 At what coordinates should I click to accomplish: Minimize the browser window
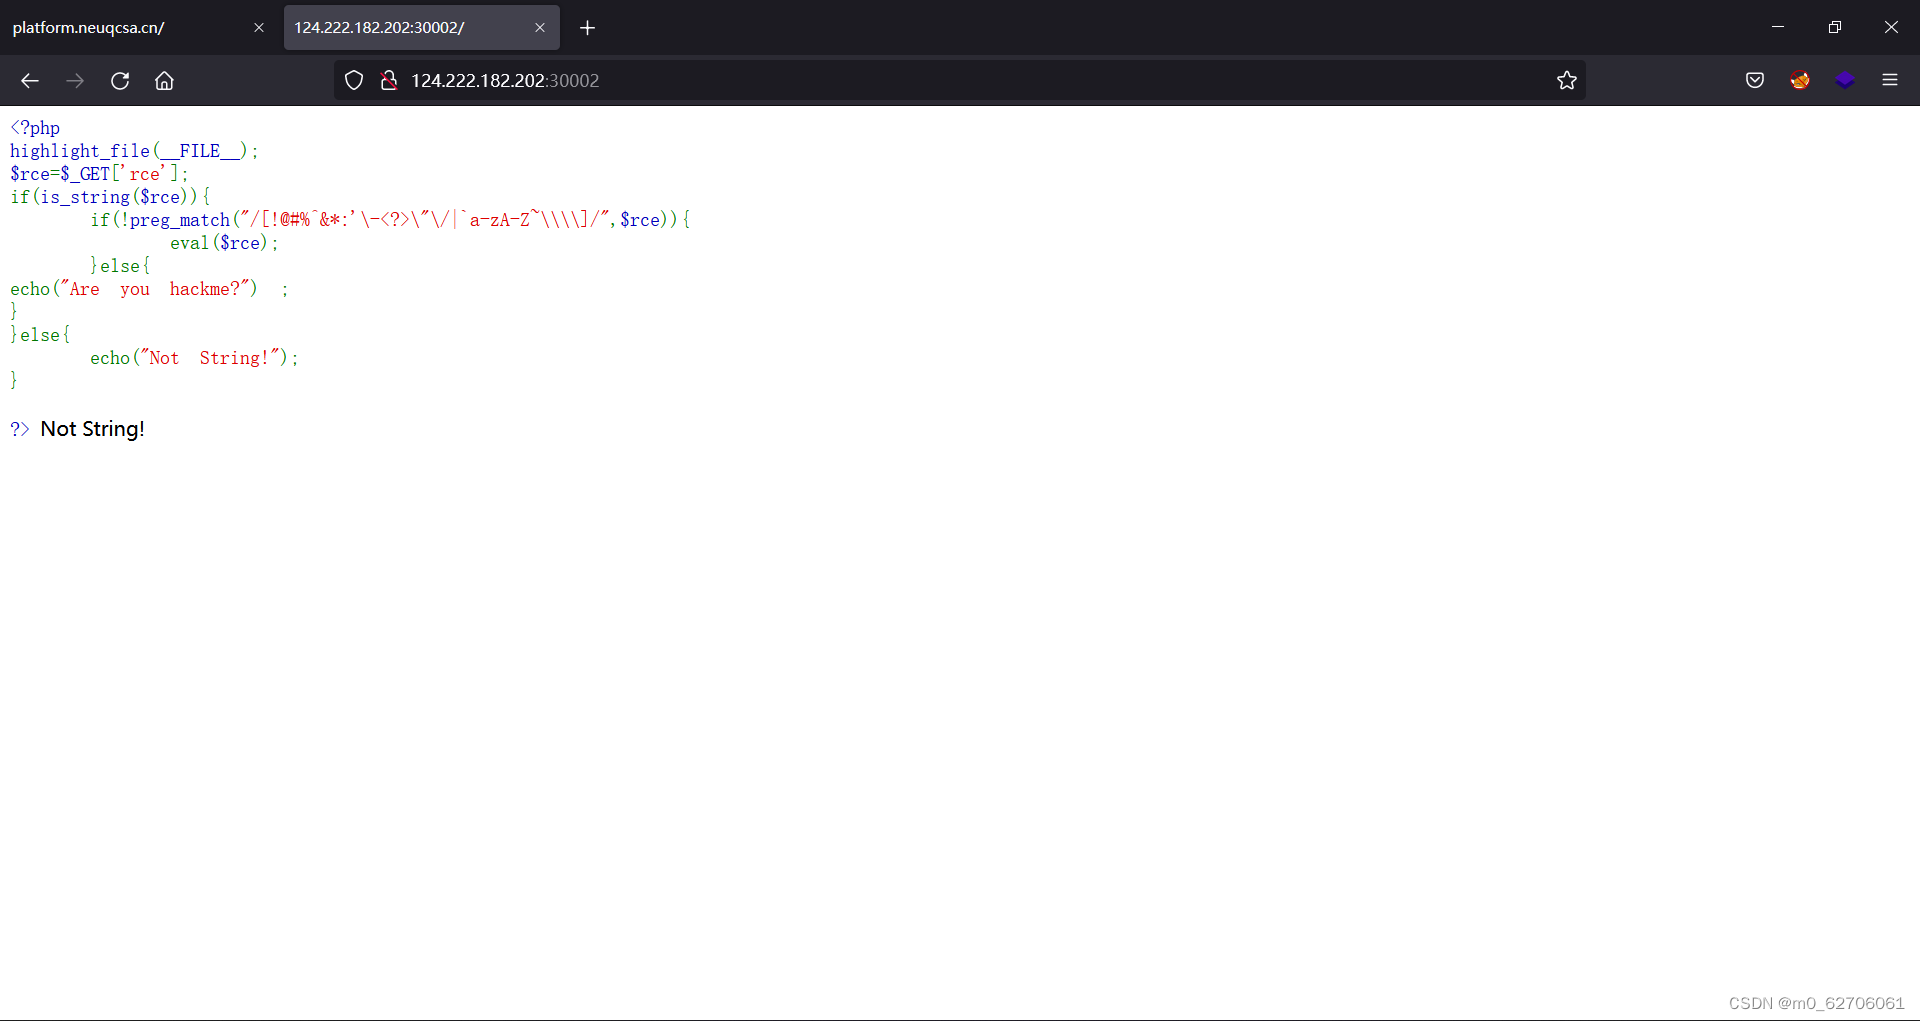coord(1778,27)
